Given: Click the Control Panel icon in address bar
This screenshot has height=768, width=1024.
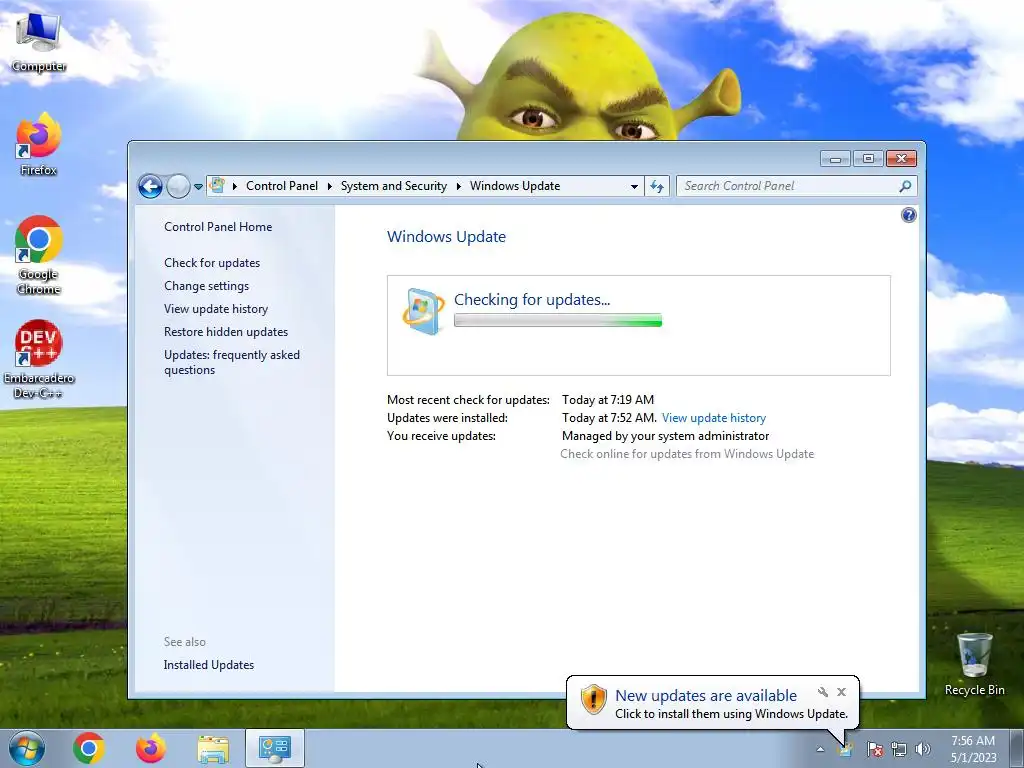Looking at the screenshot, I should pos(217,185).
